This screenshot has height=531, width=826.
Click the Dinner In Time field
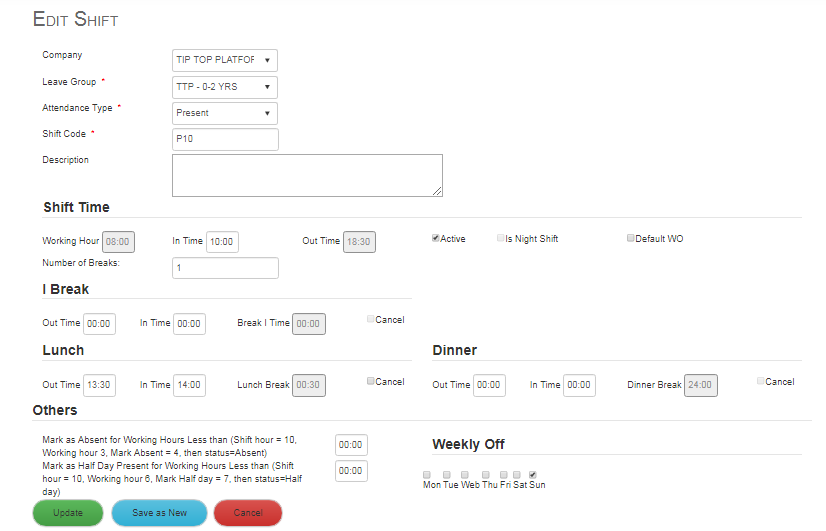pyautogui.click(x=579, y=385)
